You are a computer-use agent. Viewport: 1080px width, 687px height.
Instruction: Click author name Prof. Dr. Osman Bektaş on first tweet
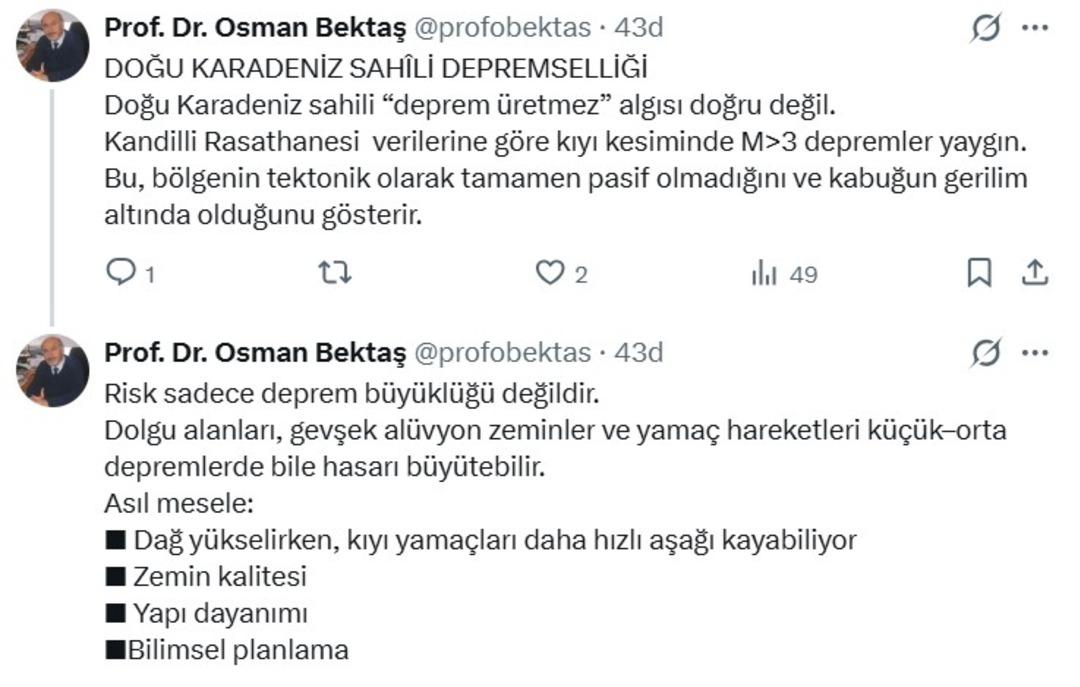click(255, 28)
